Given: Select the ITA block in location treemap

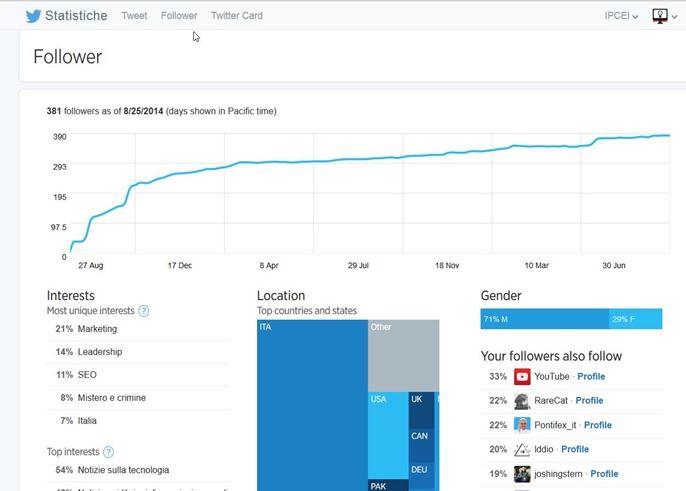Looking at the screenshot, I should pyautogui.click(x=312, y=405).
